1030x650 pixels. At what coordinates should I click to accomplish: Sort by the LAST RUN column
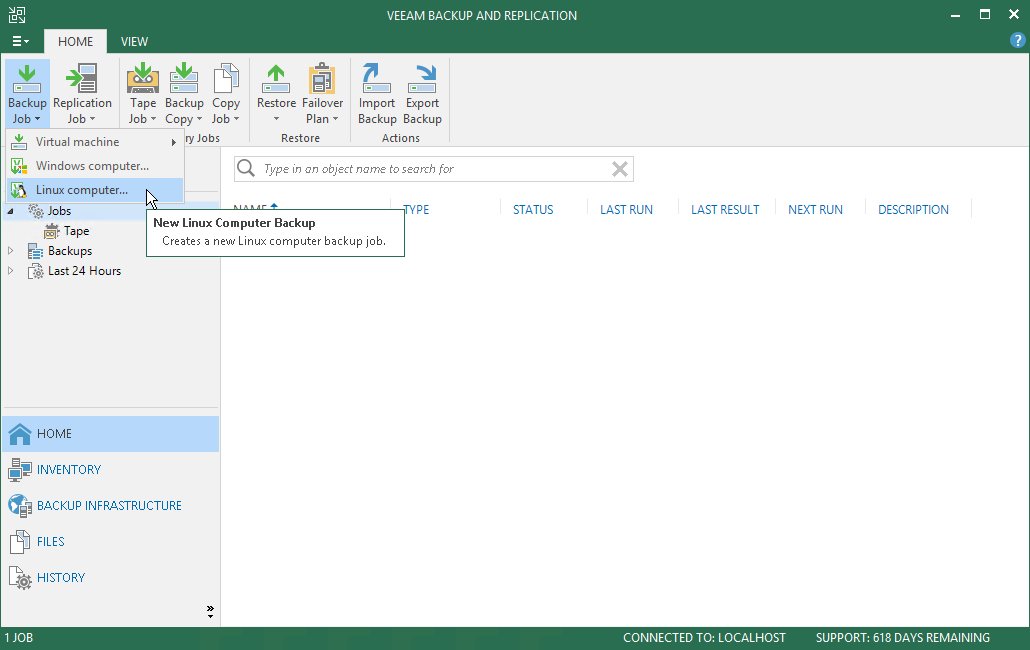point(626,209)
